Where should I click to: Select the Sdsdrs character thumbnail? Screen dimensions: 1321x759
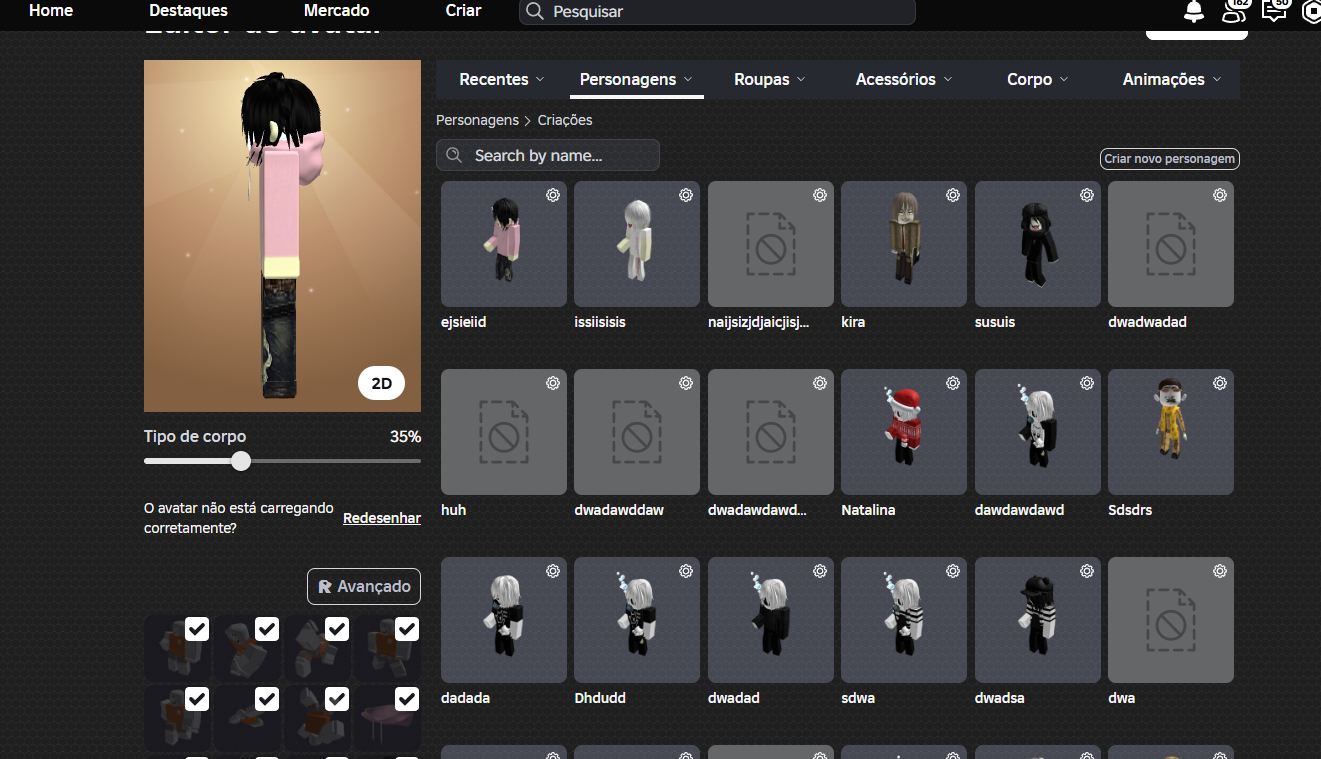click(x=1171, y=432)
